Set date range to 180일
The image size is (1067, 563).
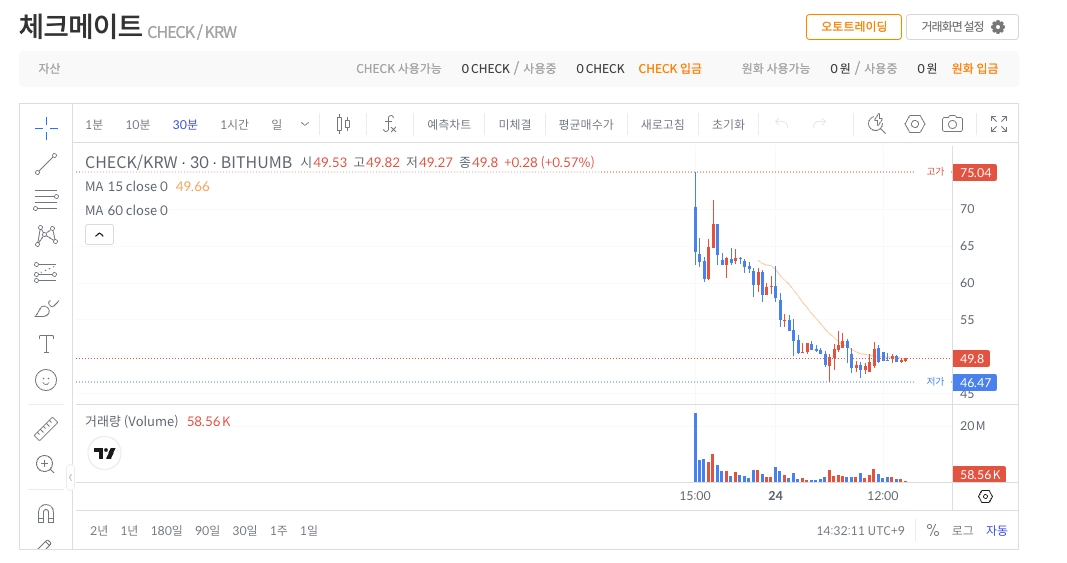(166, 530)
